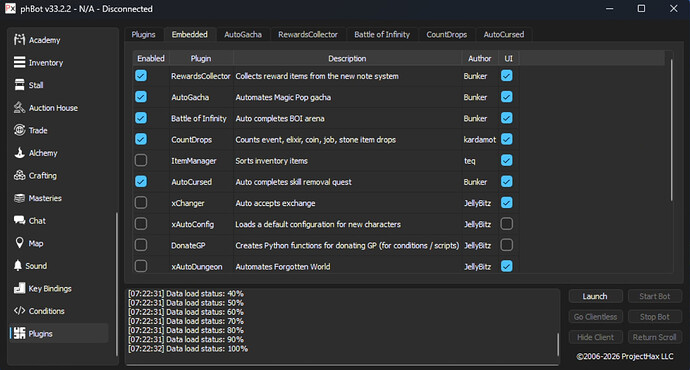The image size is (690, 370).
Task: Check the UI checkbox for DonateGP
Action: click(506, 245)
